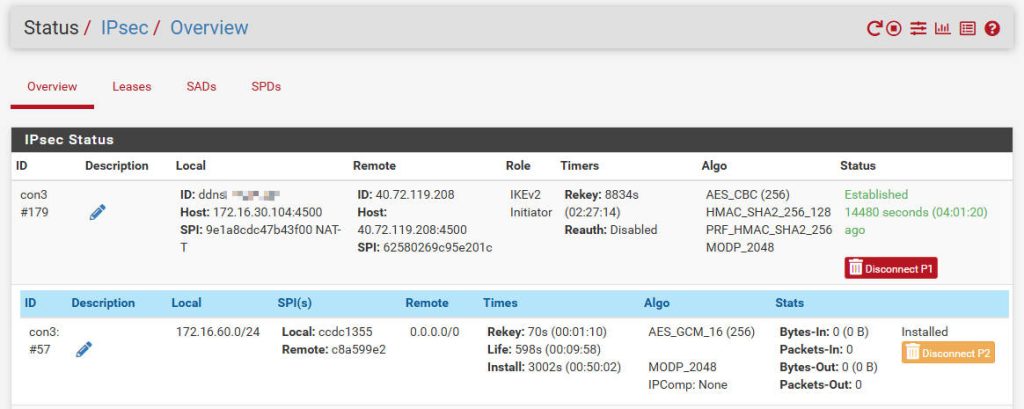Viewport: 1024px width, 409px height.
Task: Edit con3 #57 phase 2 via the pencil icon
Action: point(84,349)
